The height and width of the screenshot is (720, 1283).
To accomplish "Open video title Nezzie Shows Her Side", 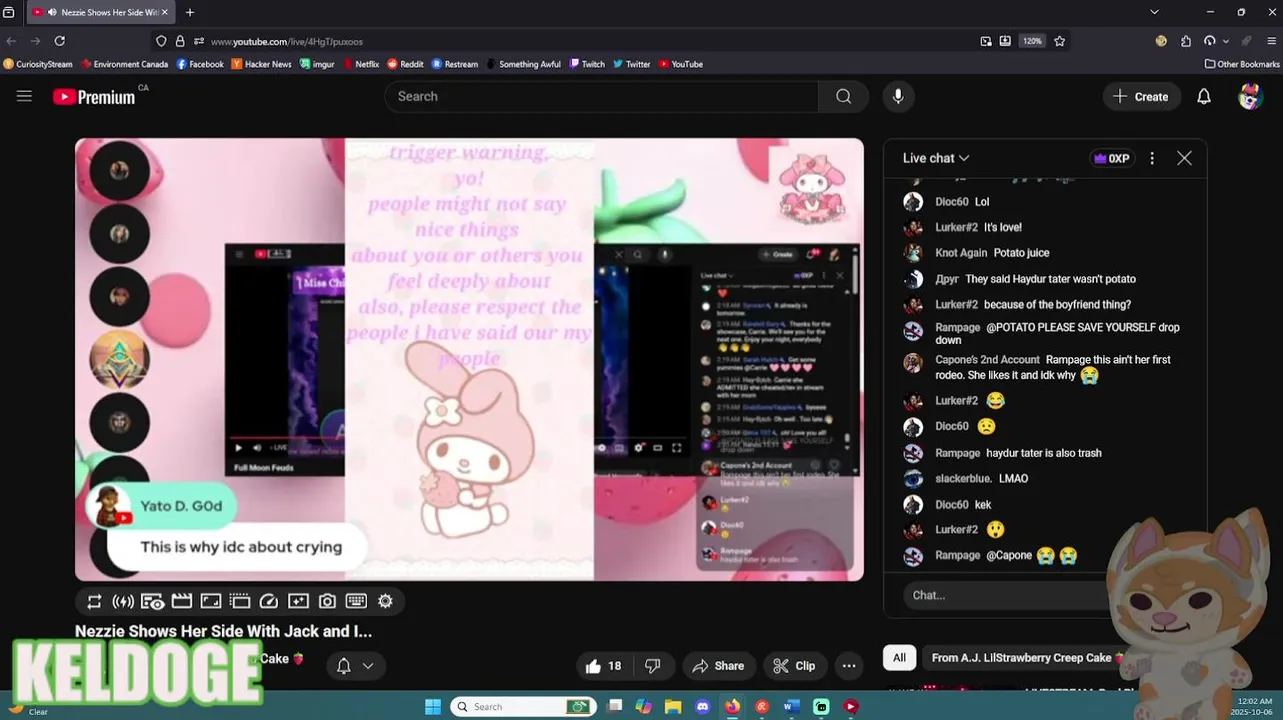I will (223, 631).
